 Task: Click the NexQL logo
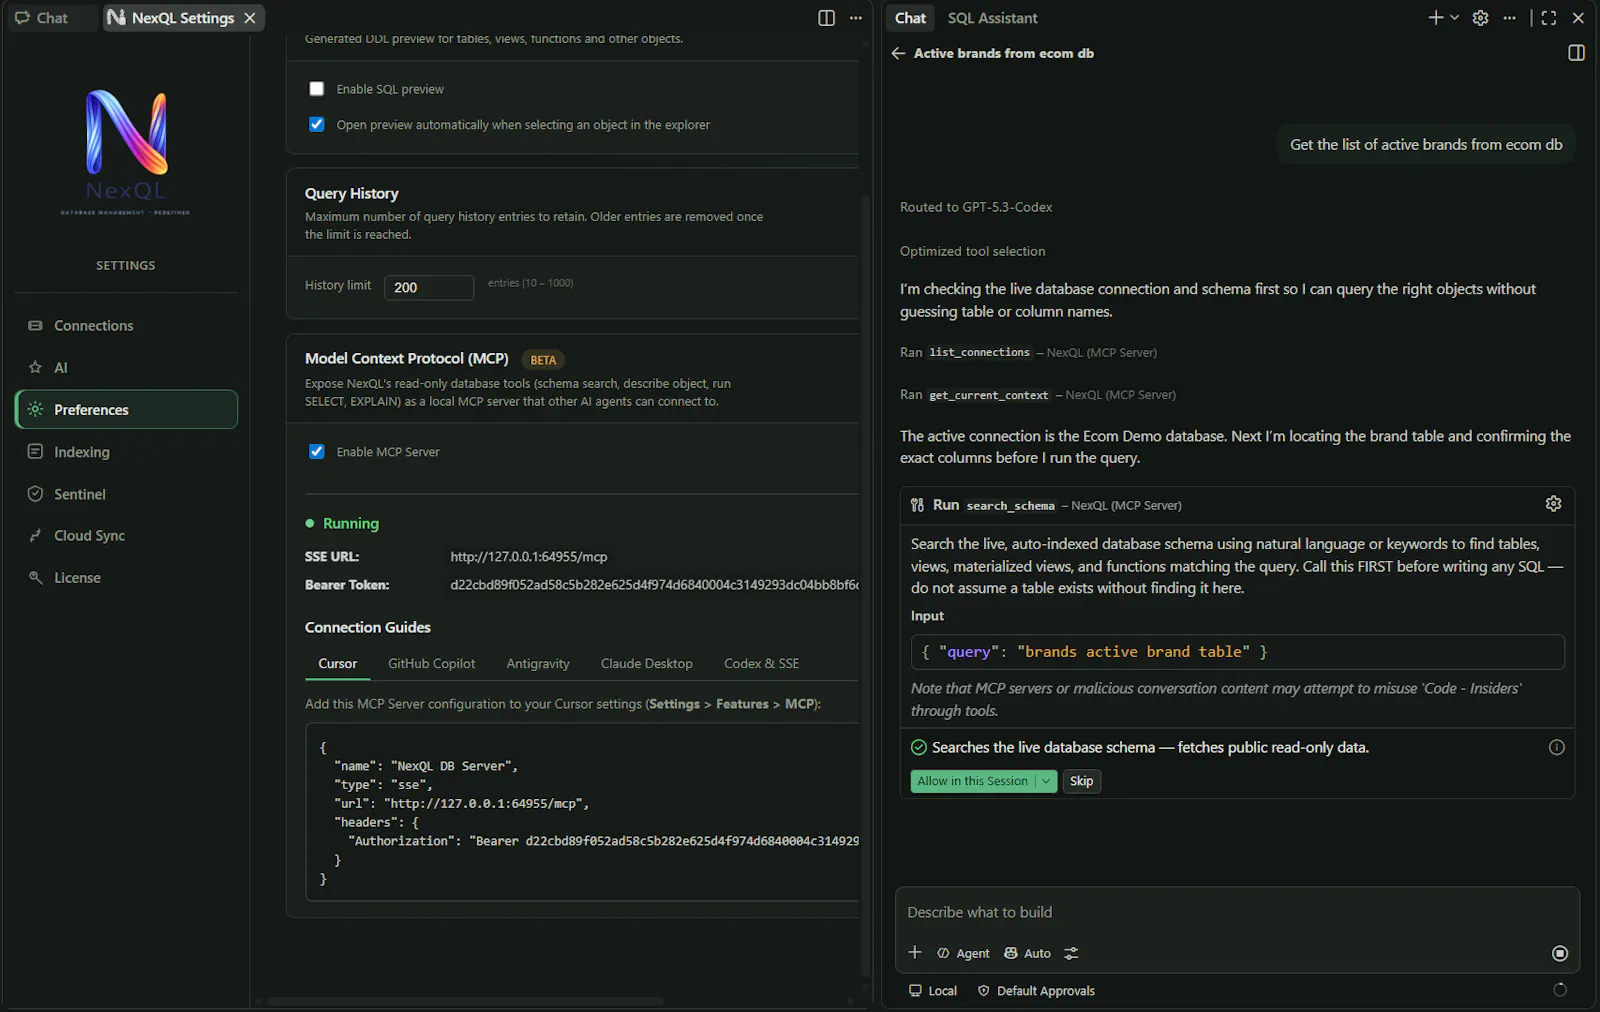click(x=126, y=150)
